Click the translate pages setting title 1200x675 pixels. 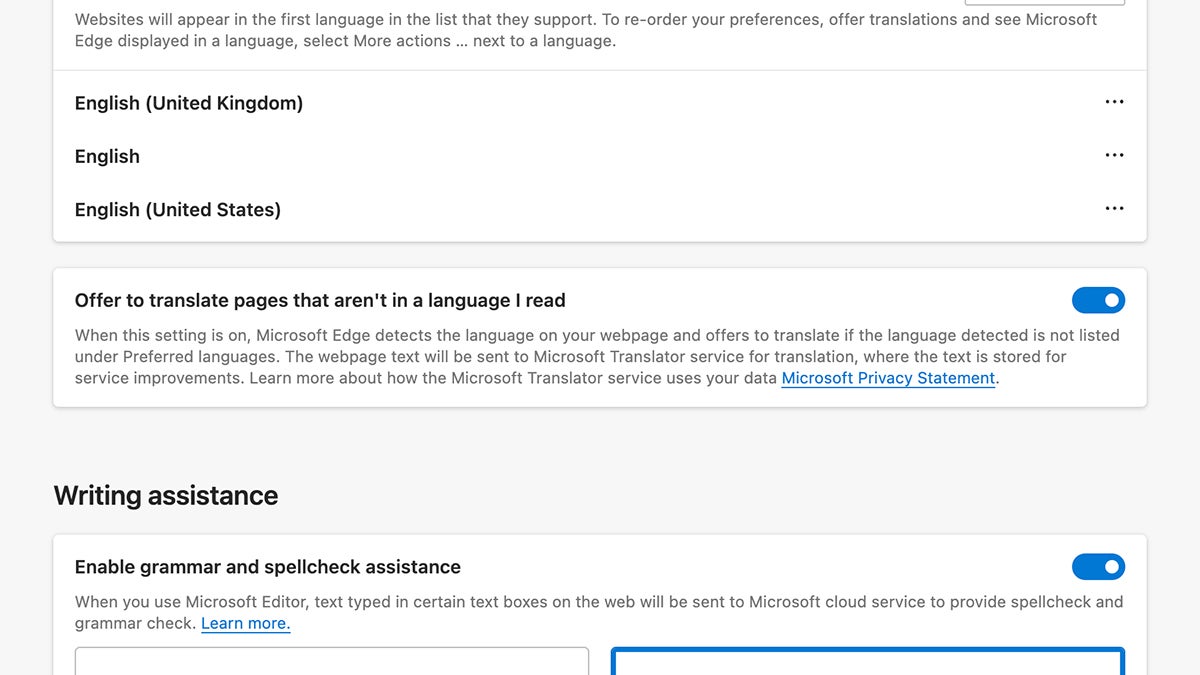pos(320,300)
